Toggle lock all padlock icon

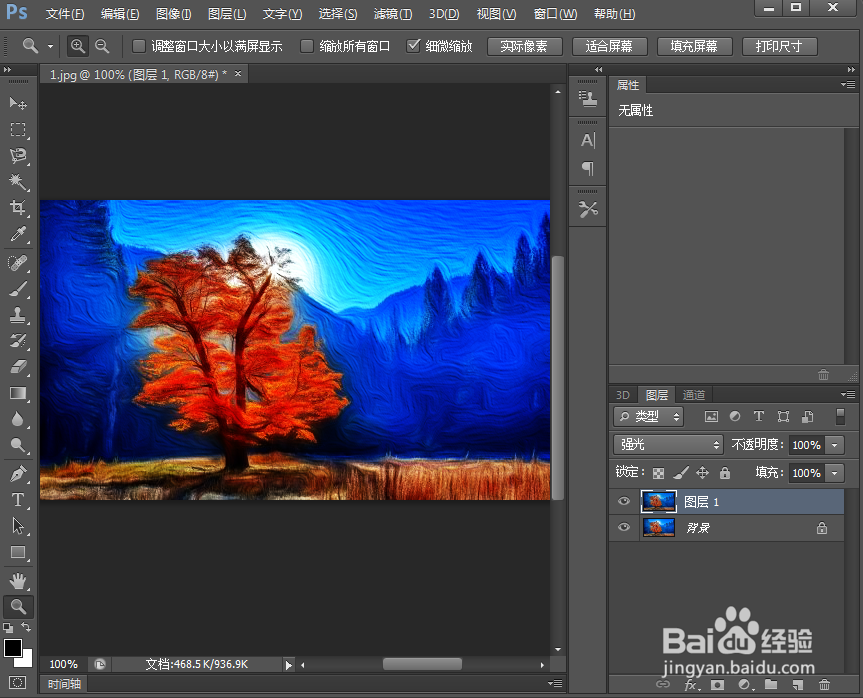click(725, 472)
